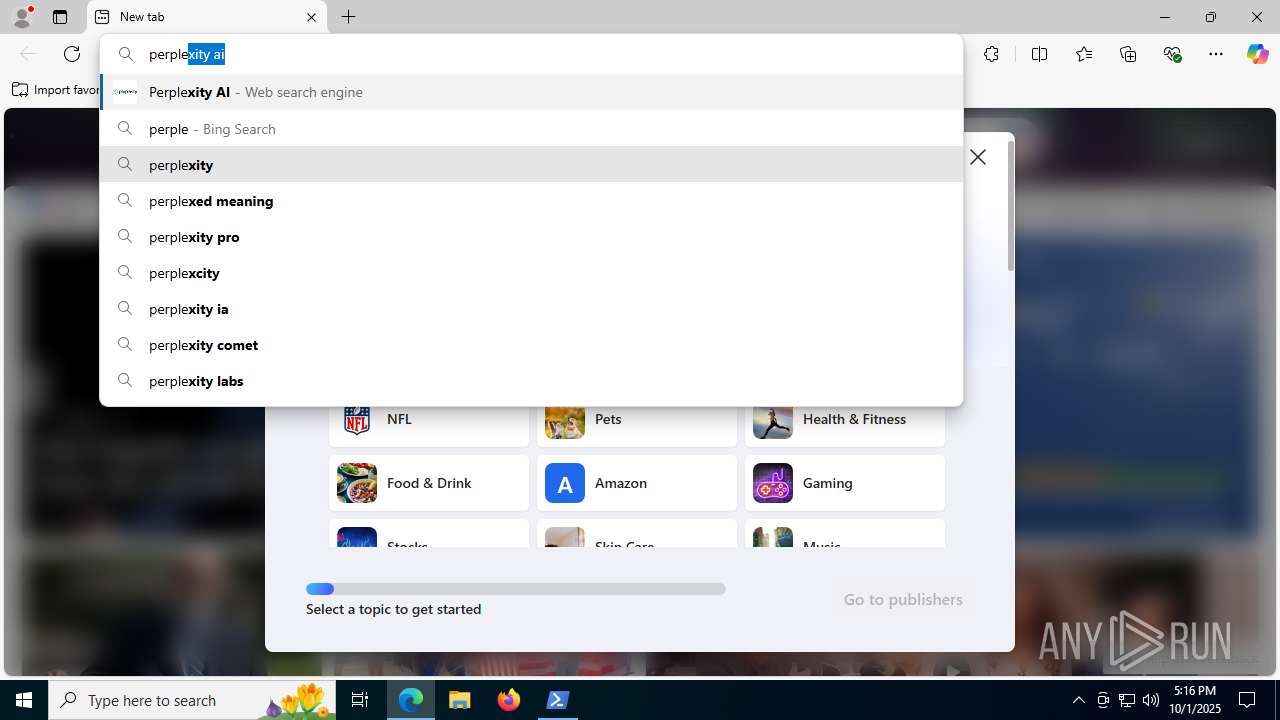Open Task View on taskbar
1280x720 pixels.
tap(360, 700)
